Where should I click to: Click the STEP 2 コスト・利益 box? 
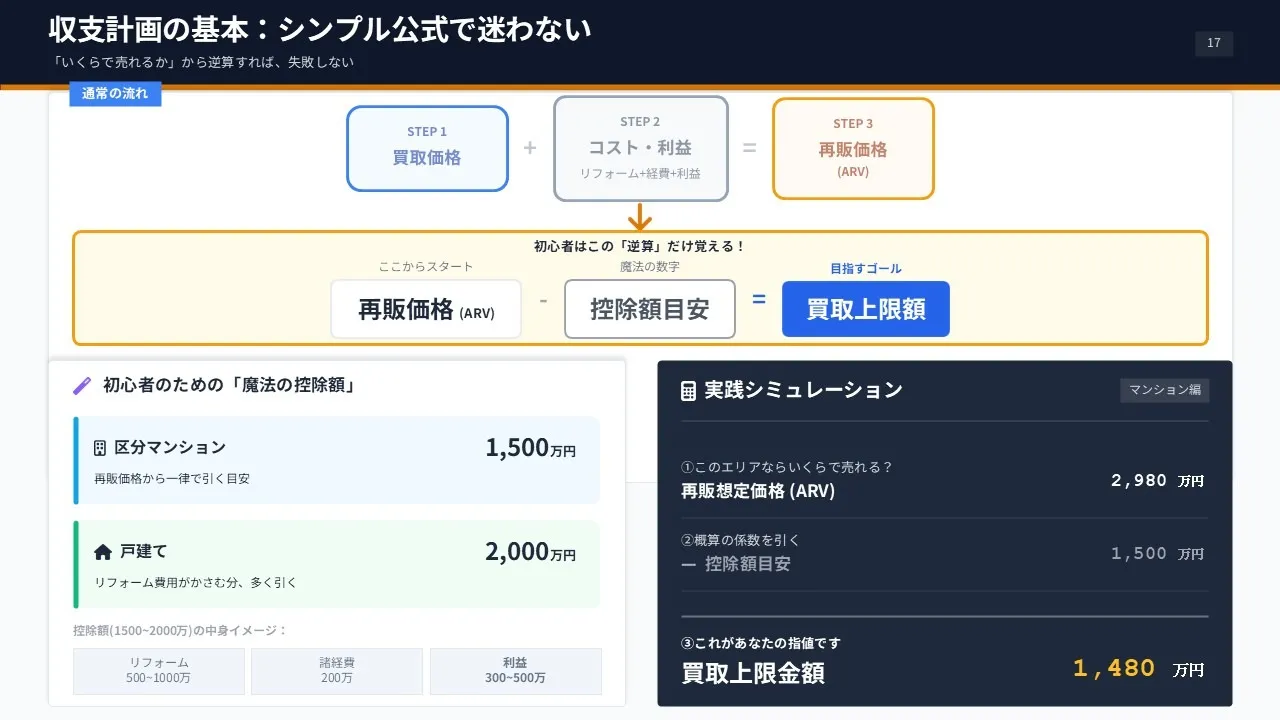pyautogui.click(x=640, y=148)
